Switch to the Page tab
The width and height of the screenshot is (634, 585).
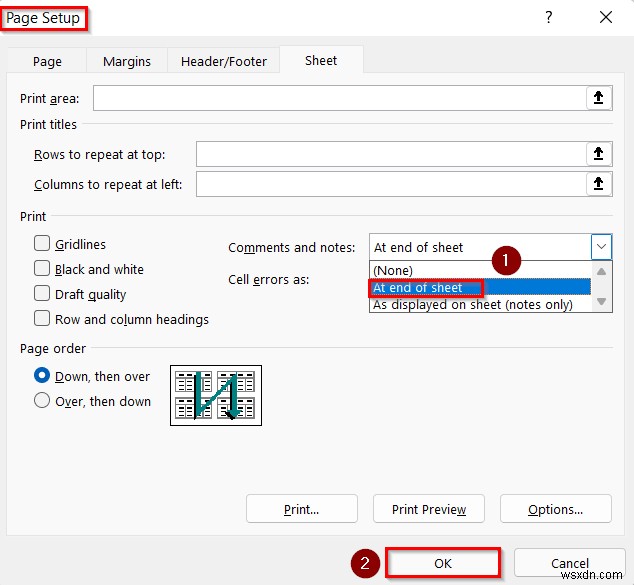pyautogui.click(x=47, y=61)
